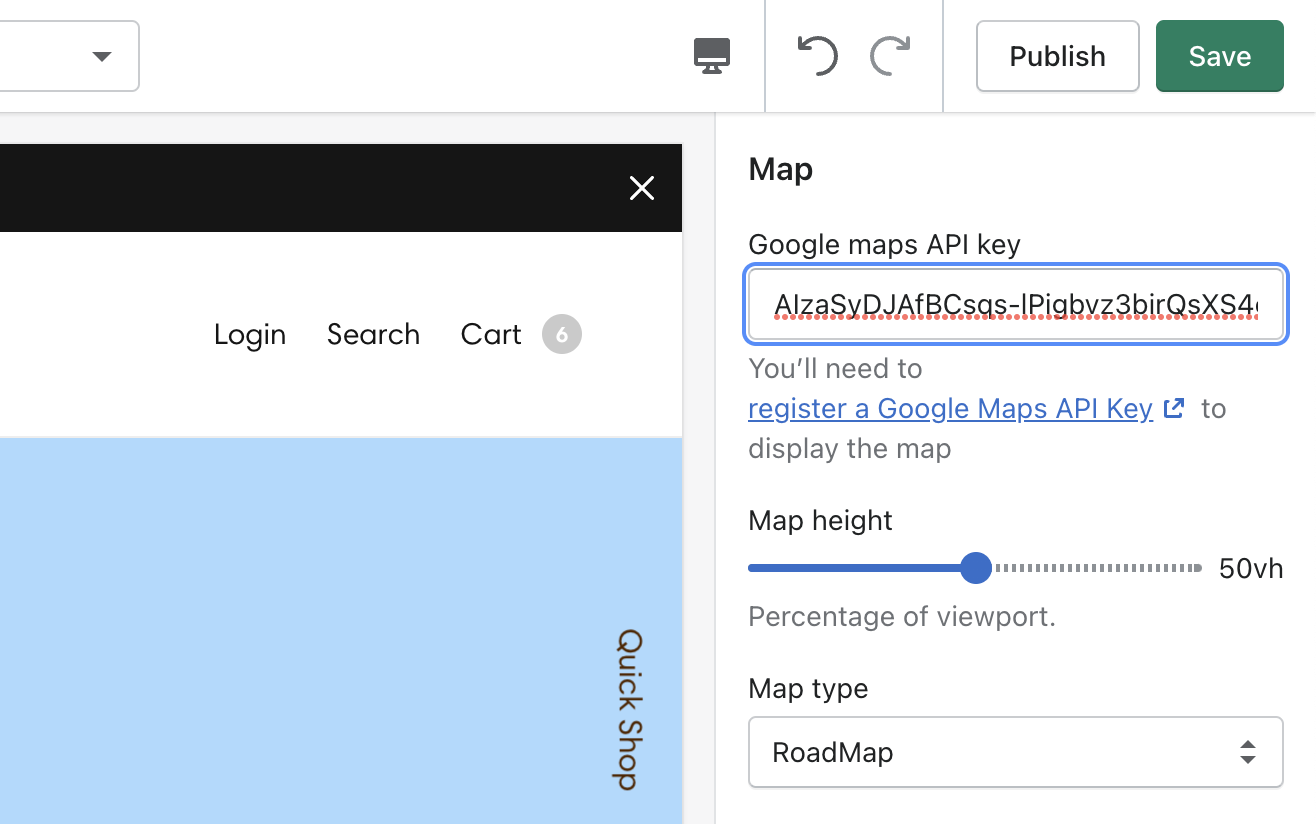Click the 50vh map height value

1251,569
